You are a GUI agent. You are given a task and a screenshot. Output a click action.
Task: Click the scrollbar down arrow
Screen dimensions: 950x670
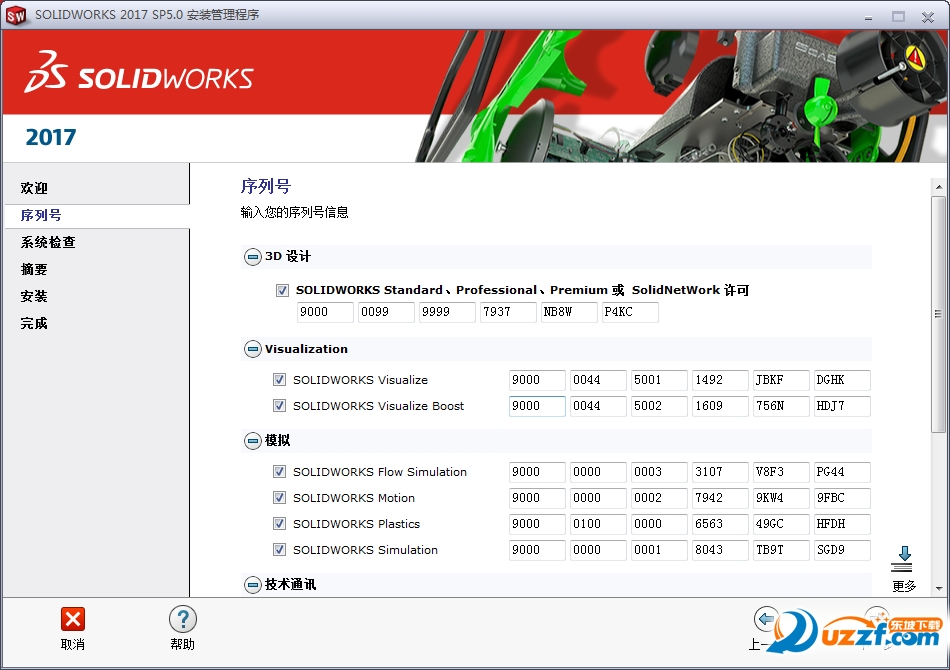pyautogui.click(x=939, y=588)
